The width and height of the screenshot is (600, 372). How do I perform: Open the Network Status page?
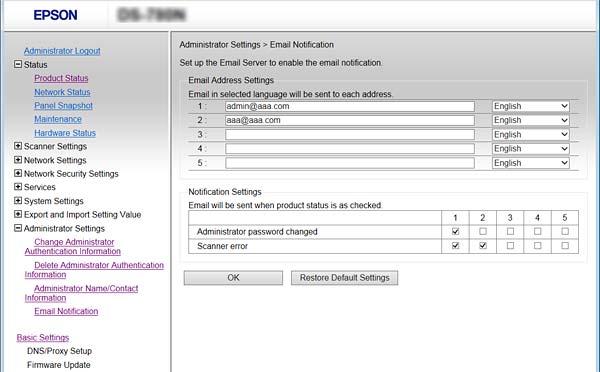pyautogui.click(x=62, y=92)
